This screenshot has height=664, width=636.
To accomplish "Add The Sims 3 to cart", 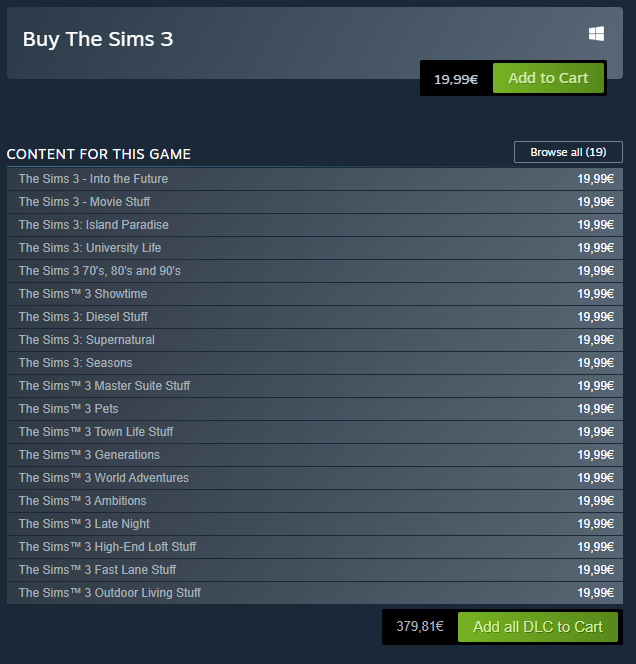I will point(548,78).
